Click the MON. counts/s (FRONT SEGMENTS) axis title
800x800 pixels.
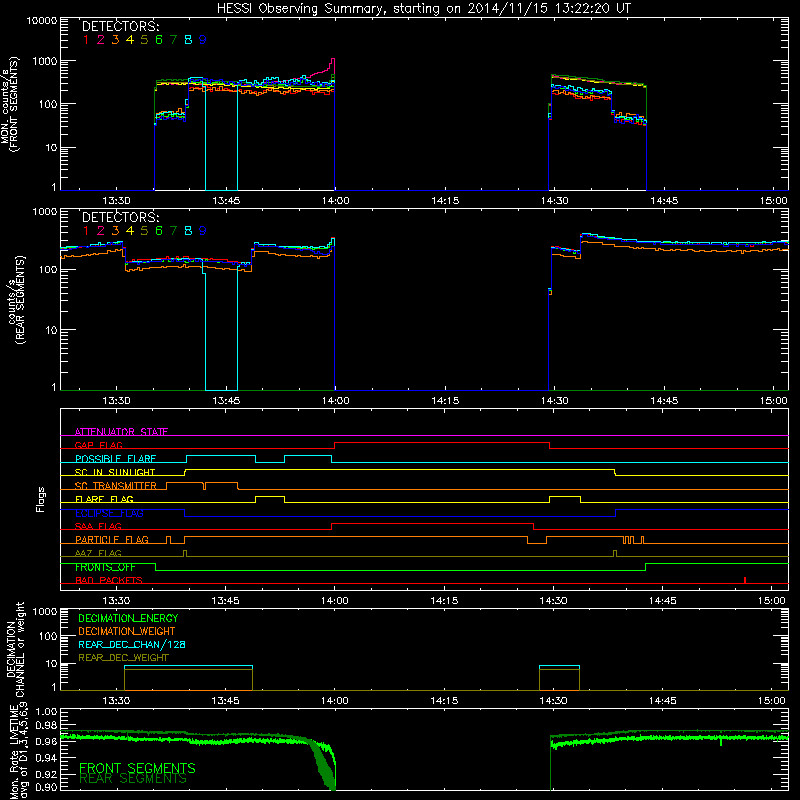(x=10, y=105)
